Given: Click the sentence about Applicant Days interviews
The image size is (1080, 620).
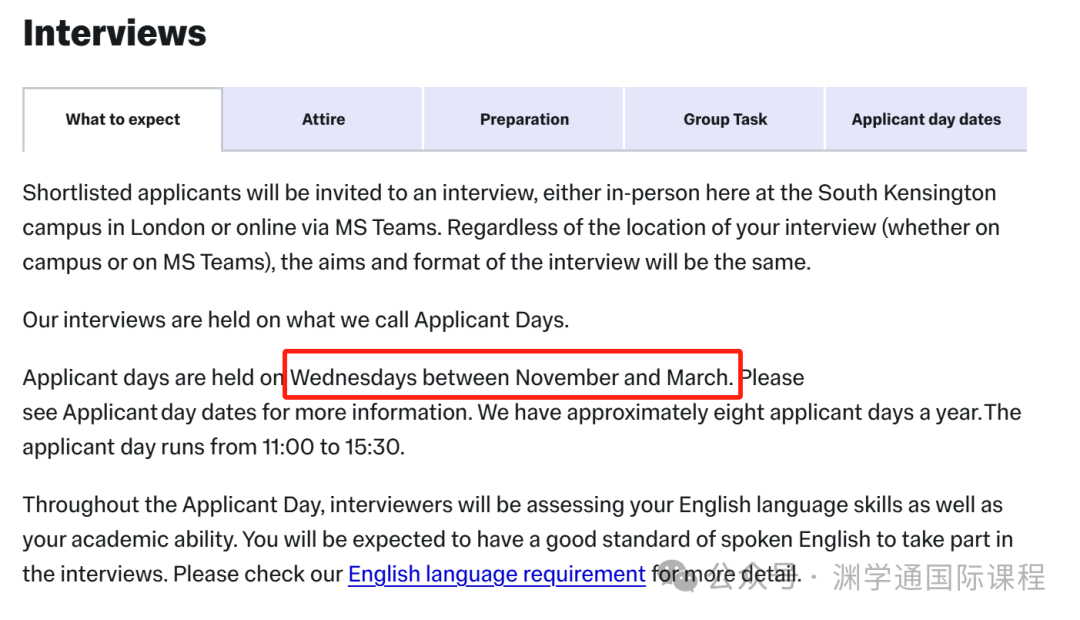Looking at the screenshot, I should coord(295,320).
